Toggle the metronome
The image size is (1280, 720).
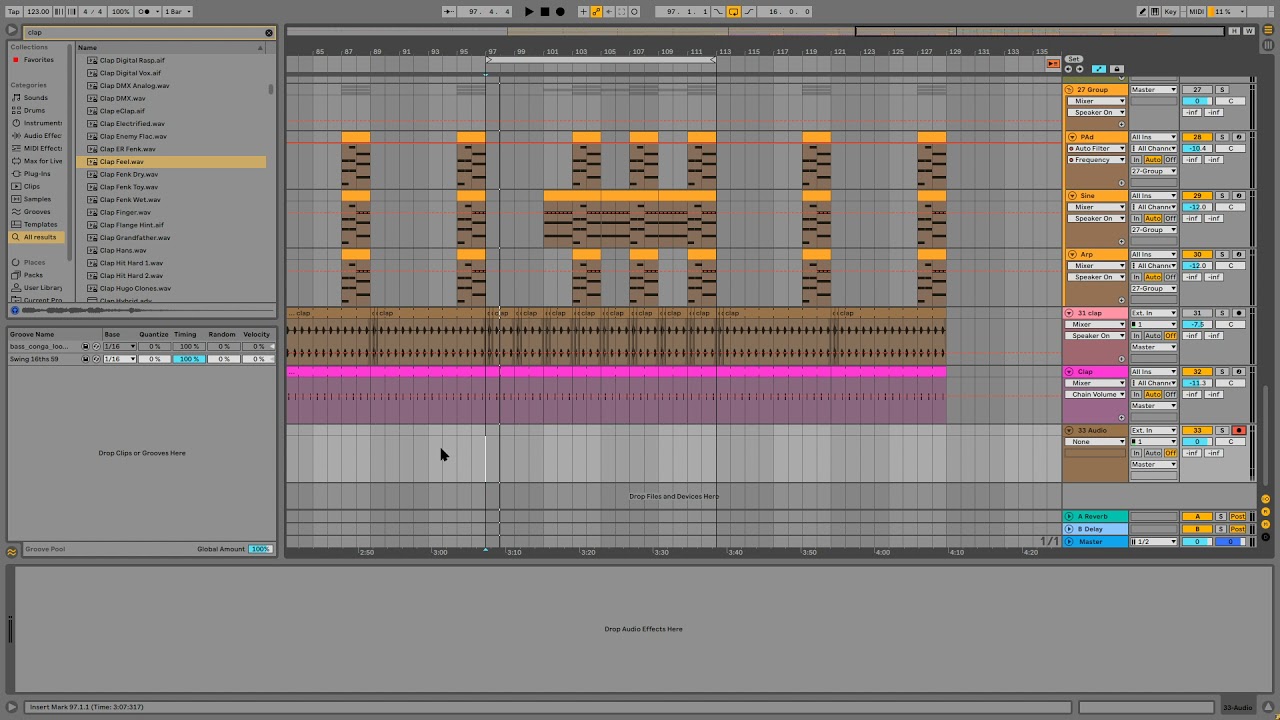(x=146, y=12)
